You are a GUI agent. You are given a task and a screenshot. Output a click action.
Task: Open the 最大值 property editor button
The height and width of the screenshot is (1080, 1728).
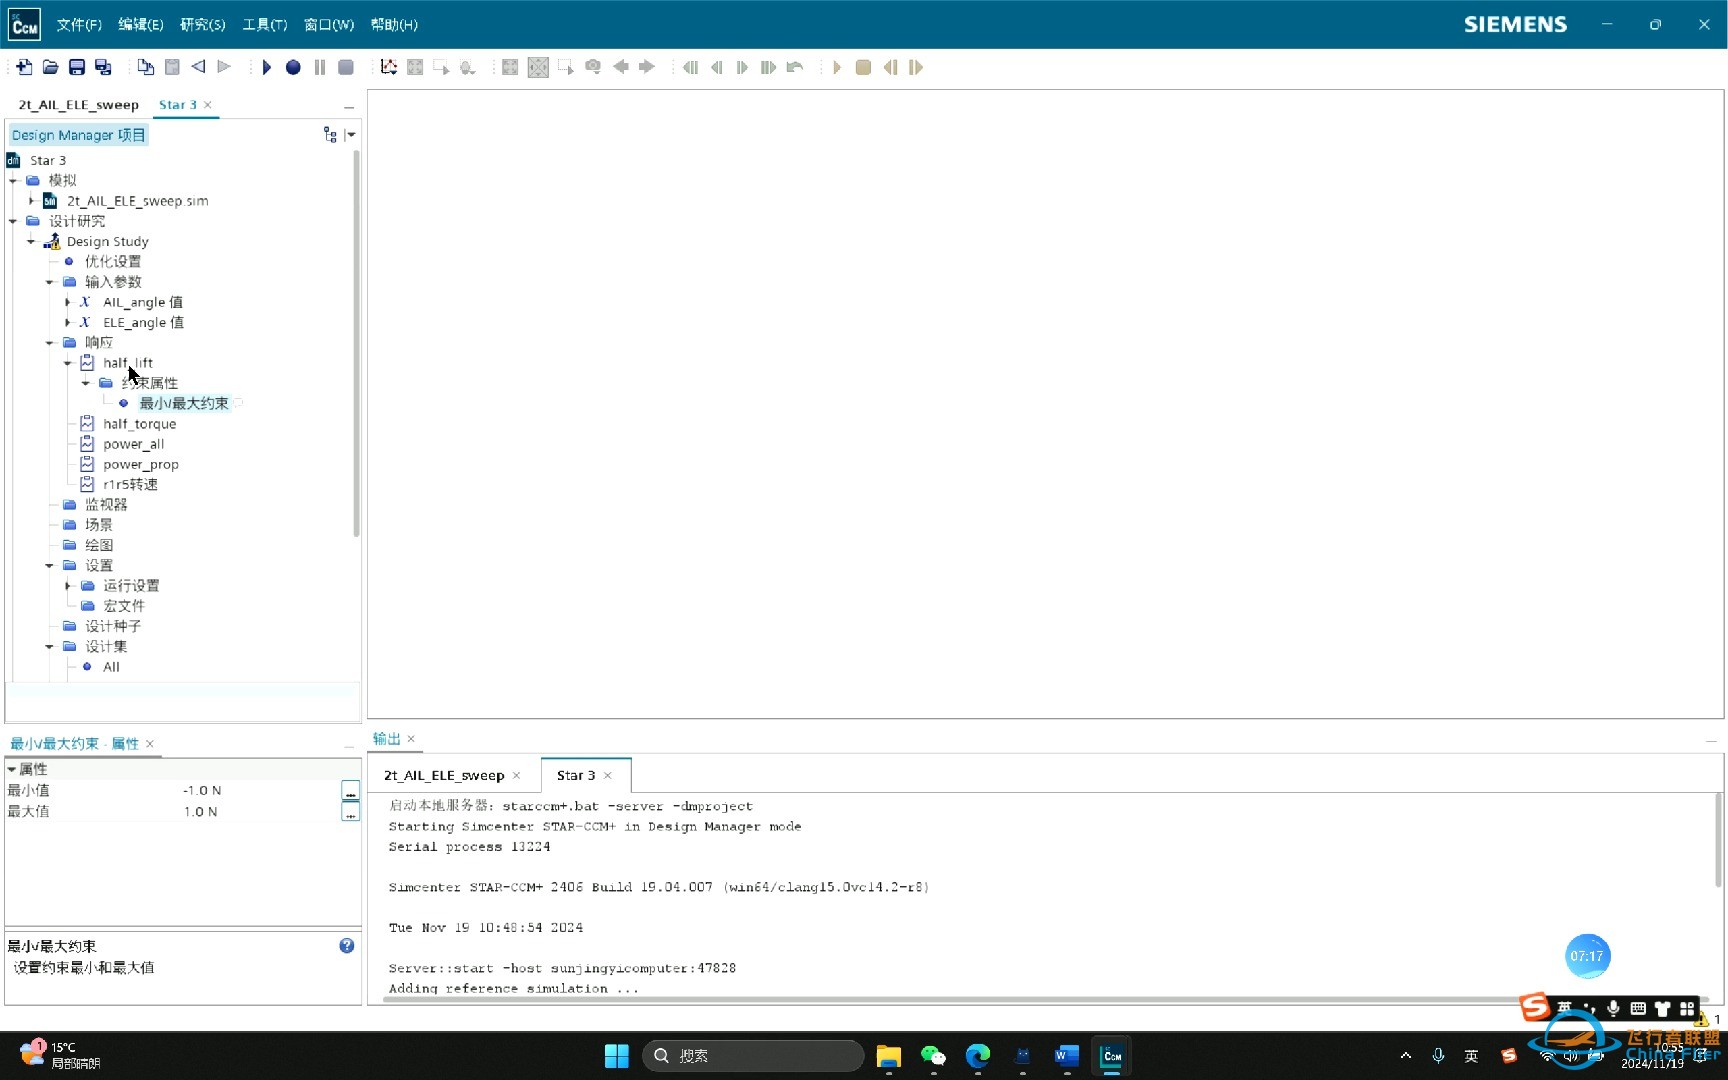pos(350,812)
